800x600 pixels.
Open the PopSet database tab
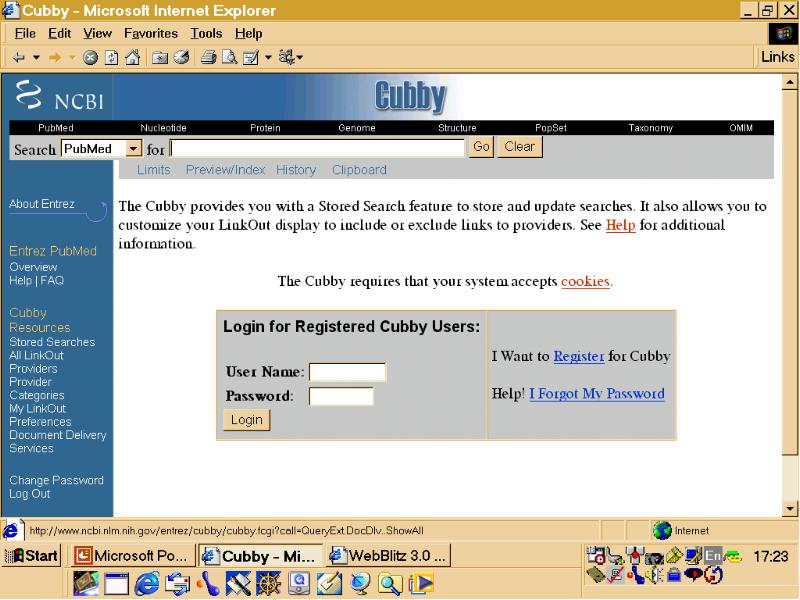click(x=551, y=128)
